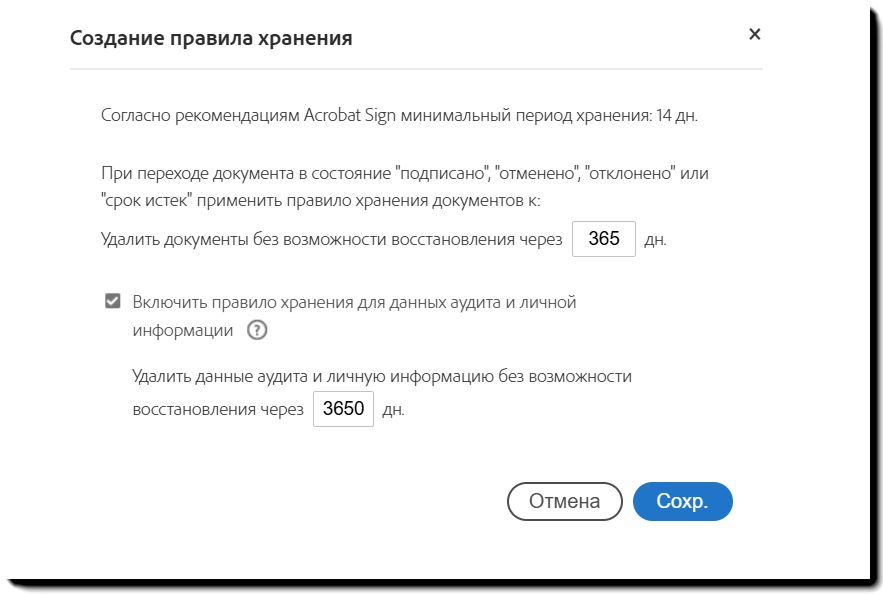Click the Acrobat Sign minimum period text
This screenshot has width=883, height=594.
376,116
